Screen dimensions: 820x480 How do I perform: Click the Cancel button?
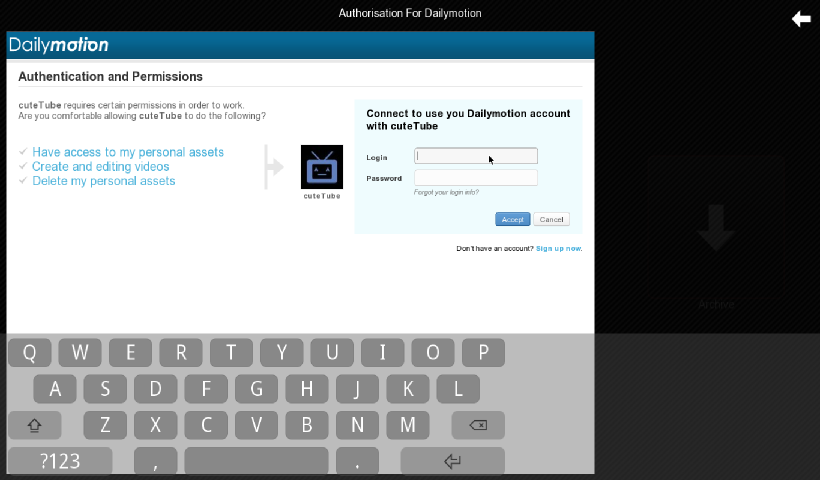coord(550,219)
